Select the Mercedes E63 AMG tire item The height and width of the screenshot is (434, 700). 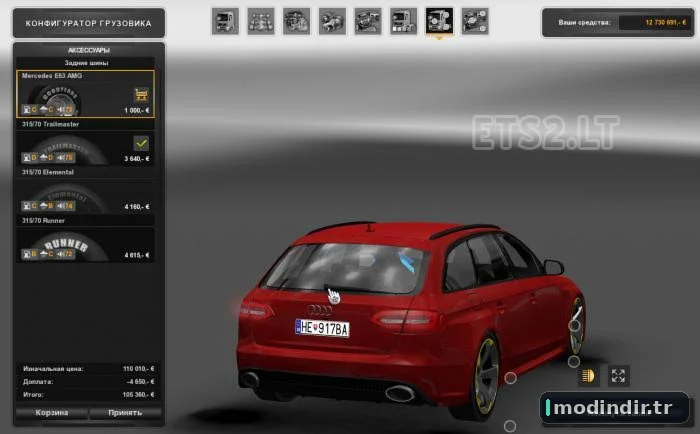[x=85, y=94]
